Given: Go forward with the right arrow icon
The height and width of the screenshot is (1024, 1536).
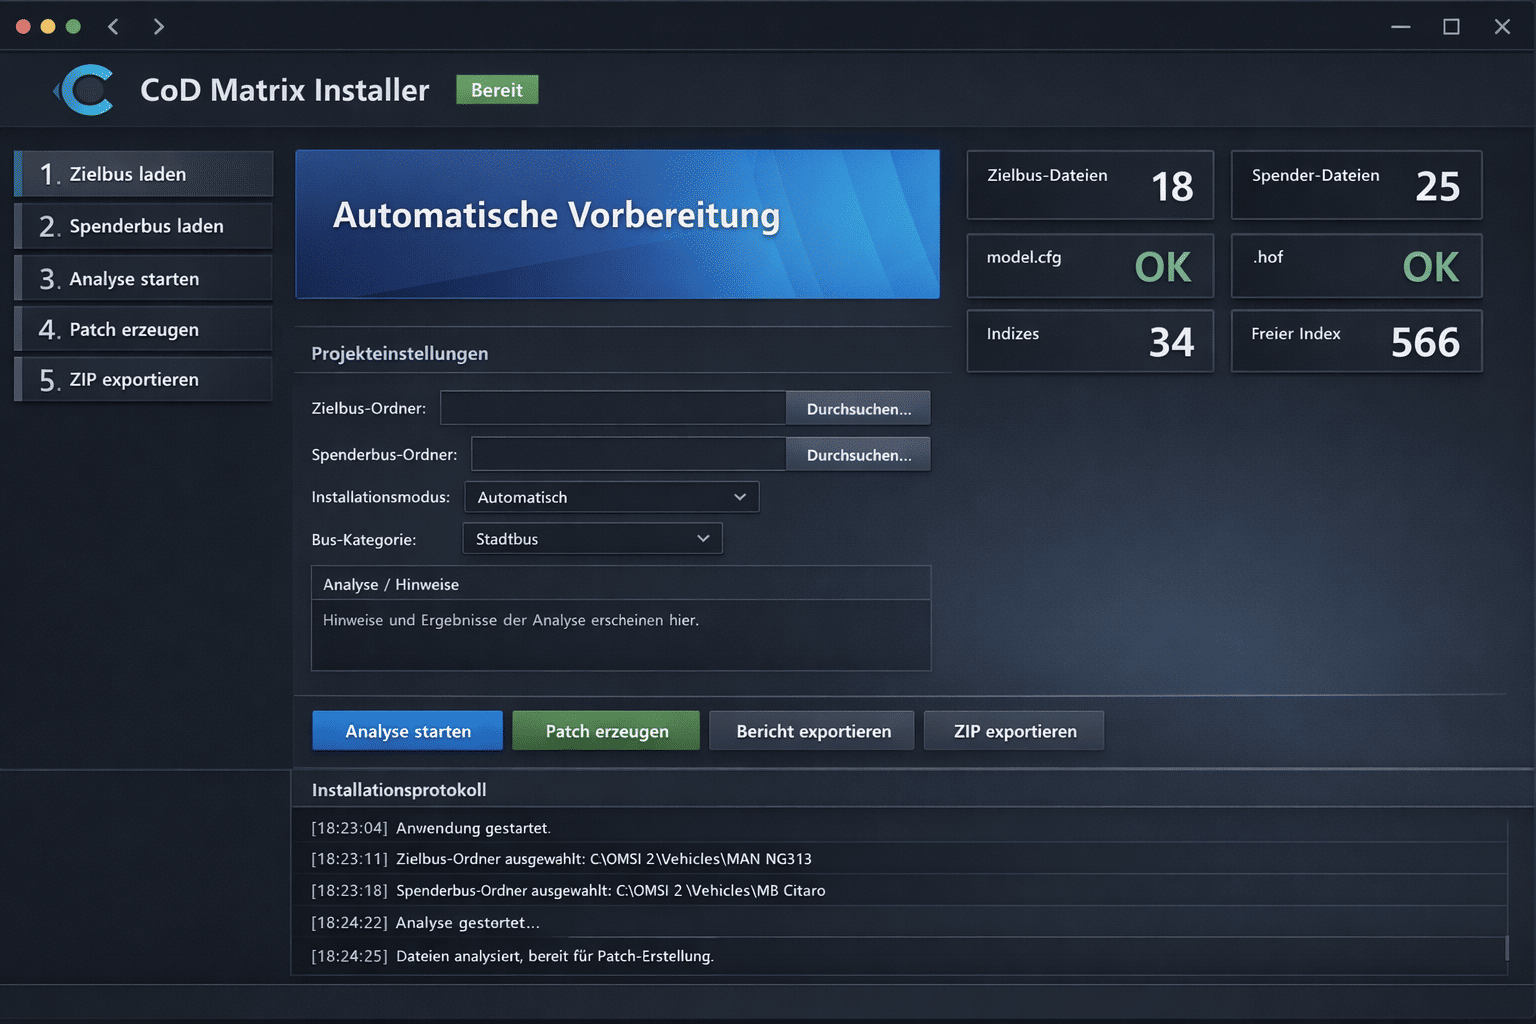Looking at the screenshot, I should (x=158, y=27).
